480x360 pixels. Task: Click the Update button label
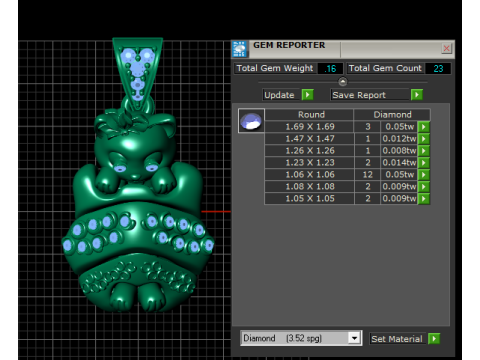pyautogui.click(x=279, y=95)
